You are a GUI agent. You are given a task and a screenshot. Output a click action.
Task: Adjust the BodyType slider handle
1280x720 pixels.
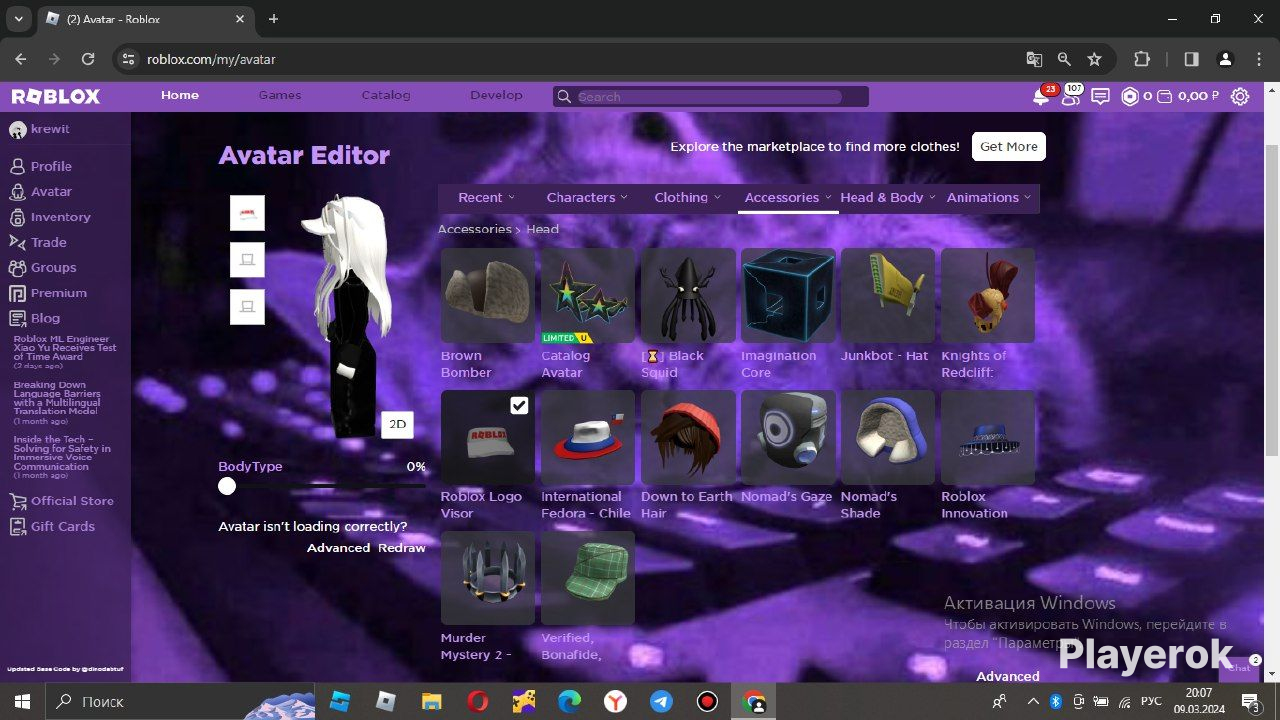click(x=227, y=486)
